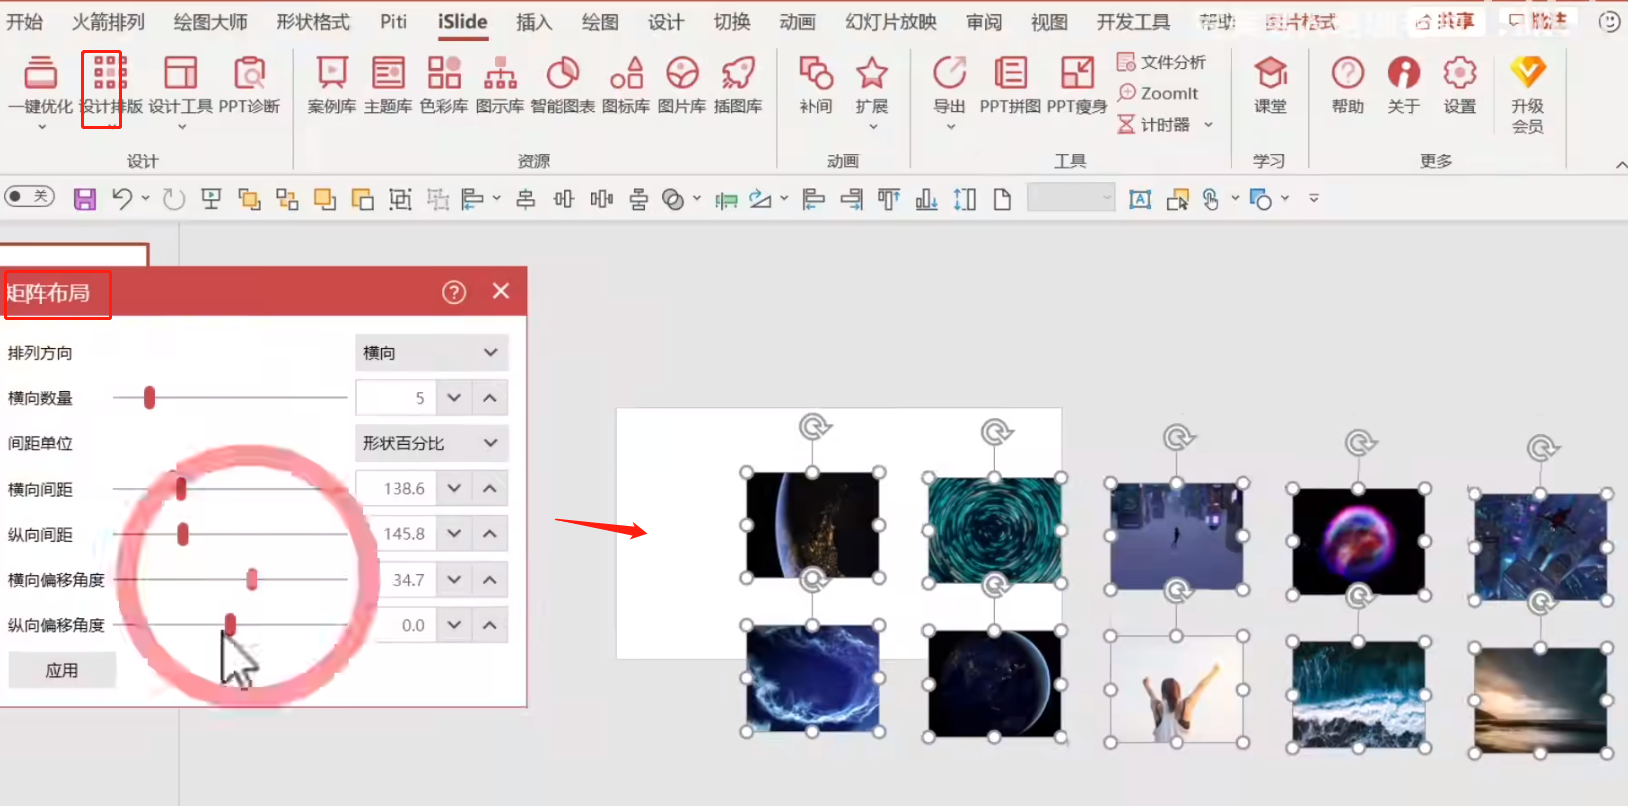Open the 课堂 learning section

(1271, 87)
